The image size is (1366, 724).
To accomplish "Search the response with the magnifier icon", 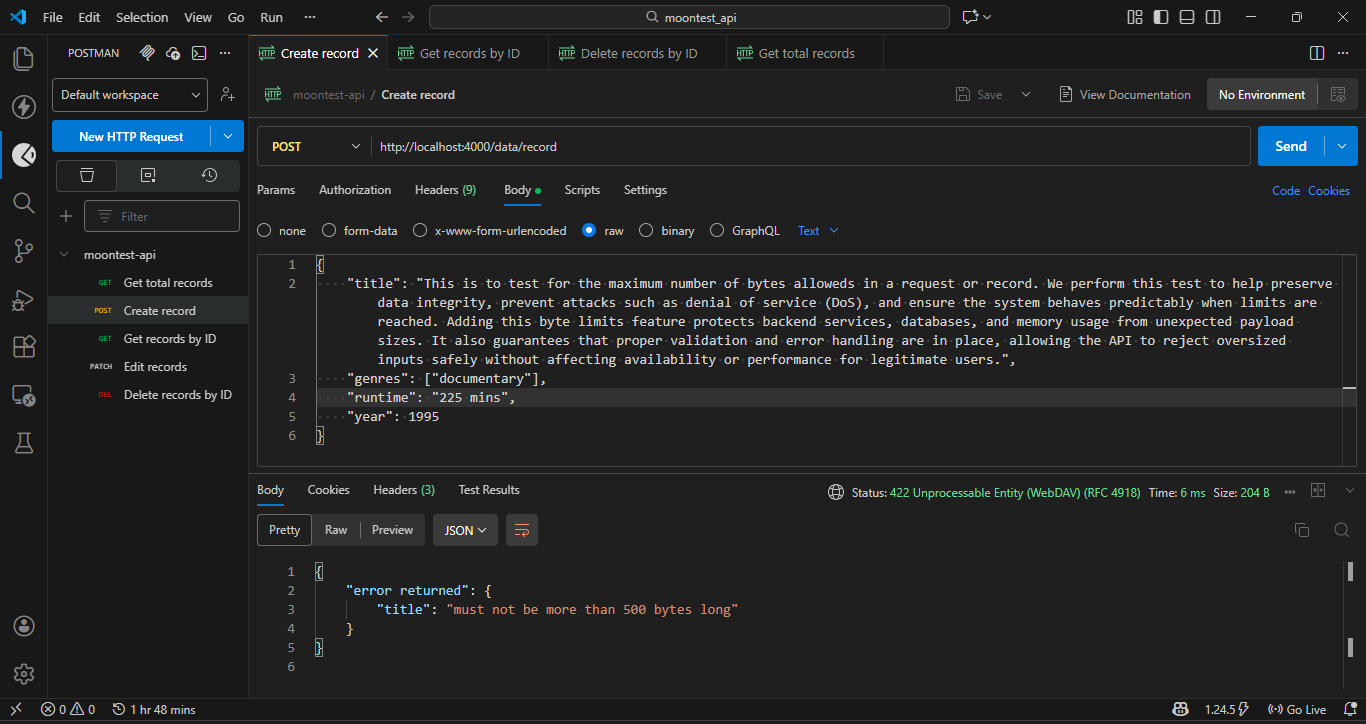I will [1341, 530].
